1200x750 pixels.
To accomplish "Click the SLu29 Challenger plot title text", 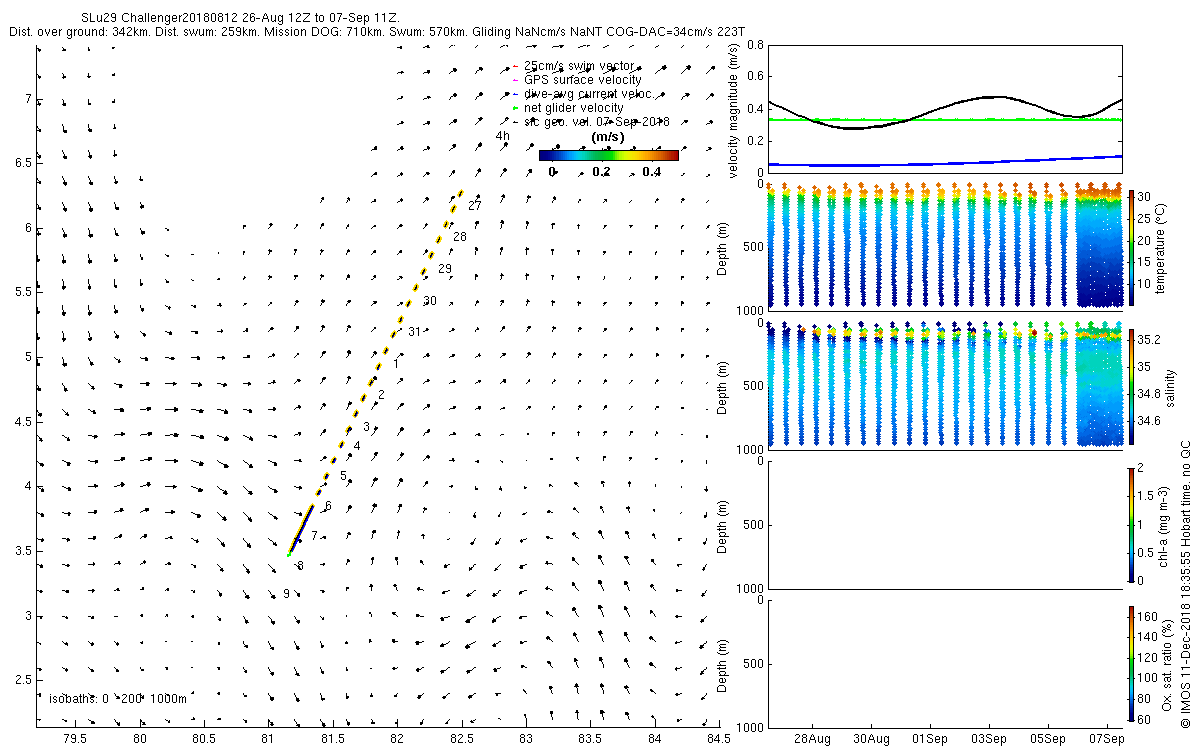I will pyautogui.click(x=240, y=18).
